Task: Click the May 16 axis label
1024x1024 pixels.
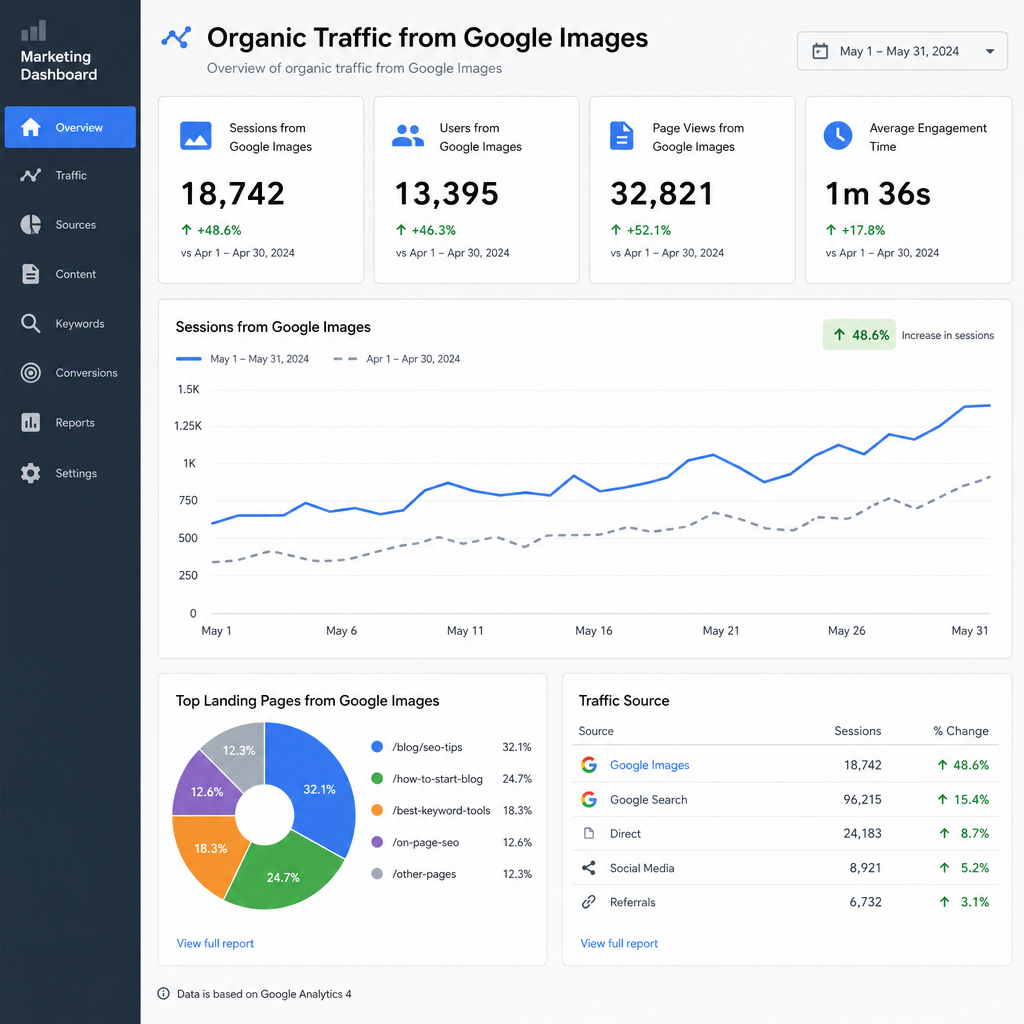Action: [594, 631]
